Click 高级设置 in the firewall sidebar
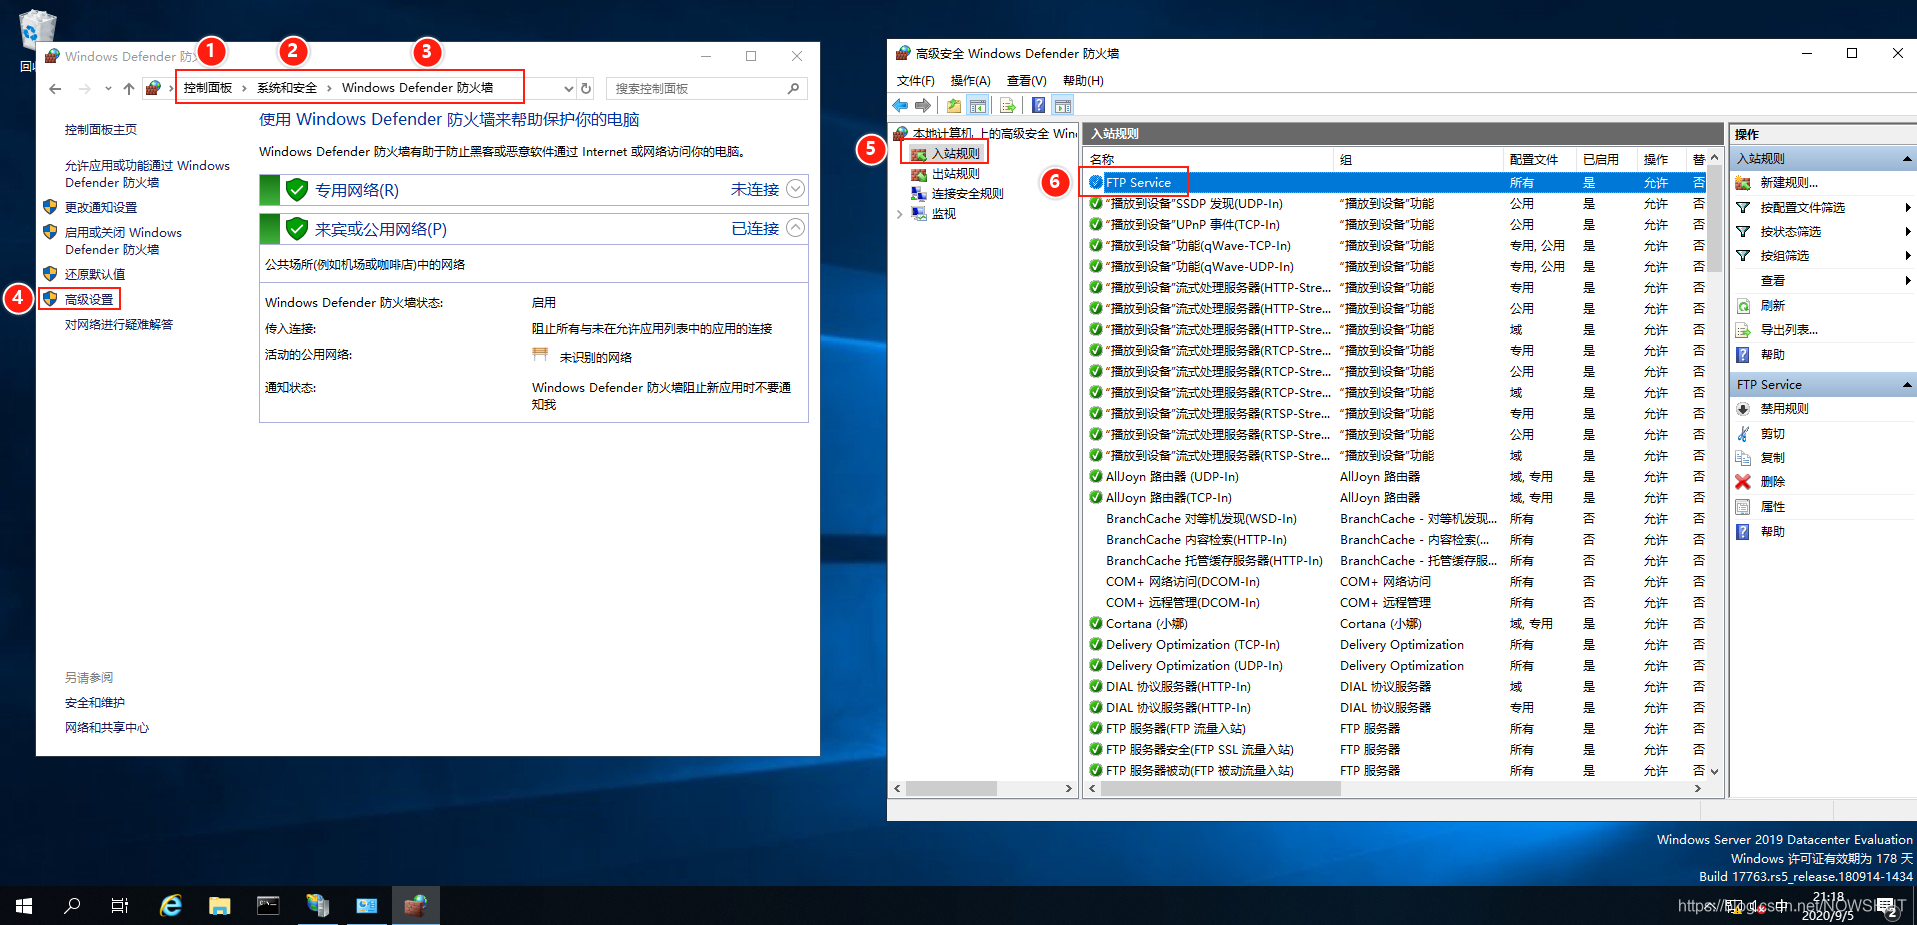 [89, 299]
